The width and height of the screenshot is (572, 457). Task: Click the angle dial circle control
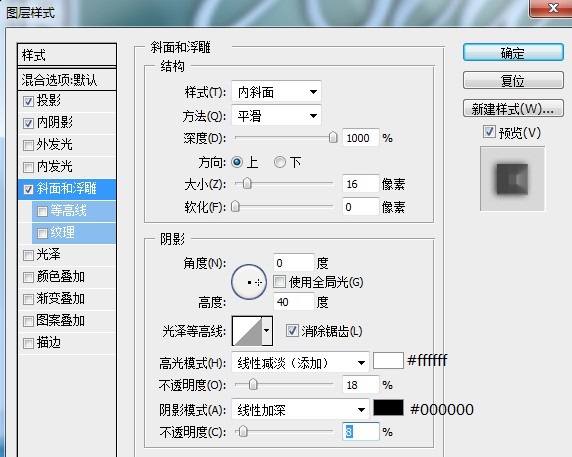pyautogui.click(x=249, y=282)
